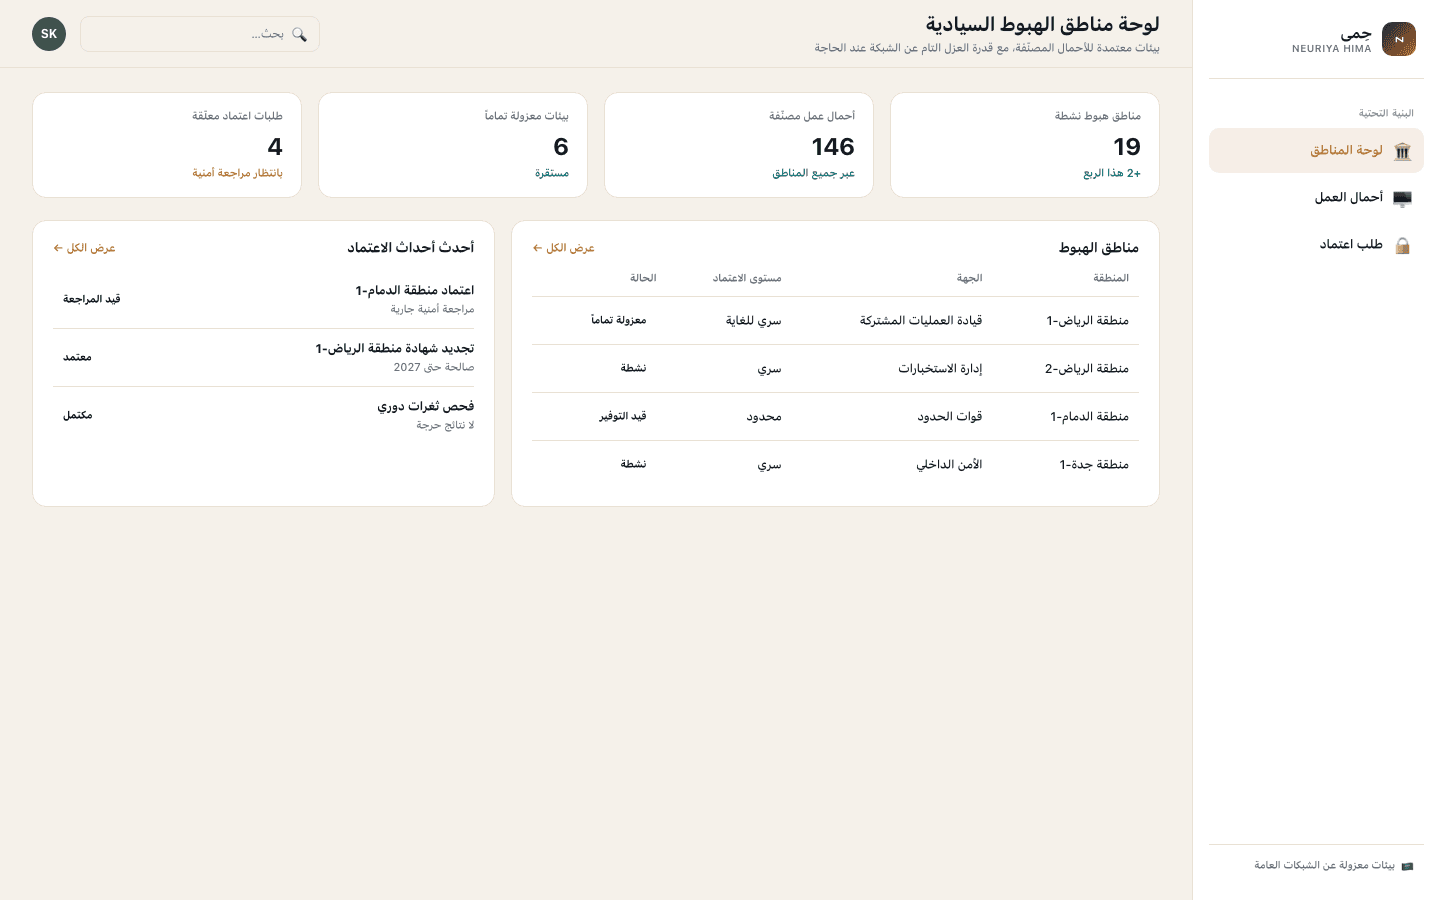Viewport: 1440px width, 900px height.
Task: Click the magnifier icon in the search box
Action: 299,34
